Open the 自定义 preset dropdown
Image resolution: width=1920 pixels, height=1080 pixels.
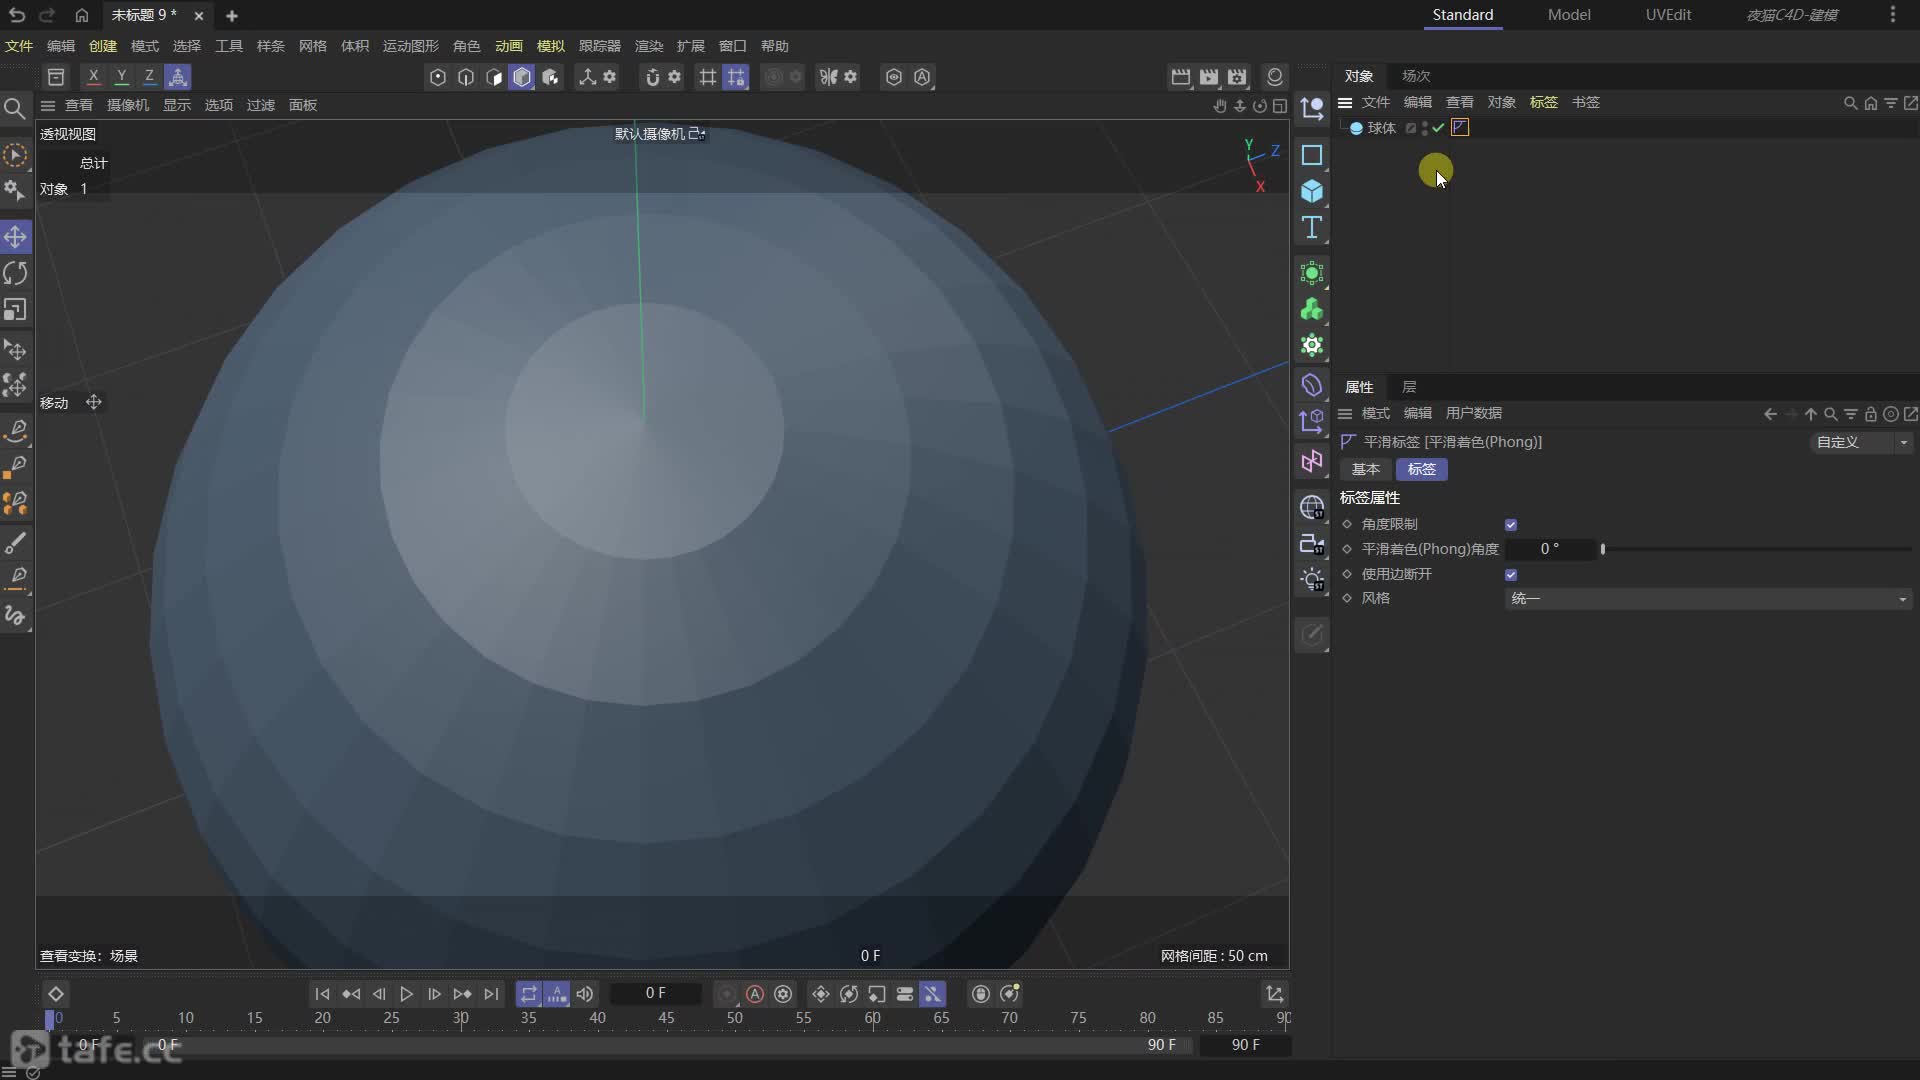(1862, 442)
